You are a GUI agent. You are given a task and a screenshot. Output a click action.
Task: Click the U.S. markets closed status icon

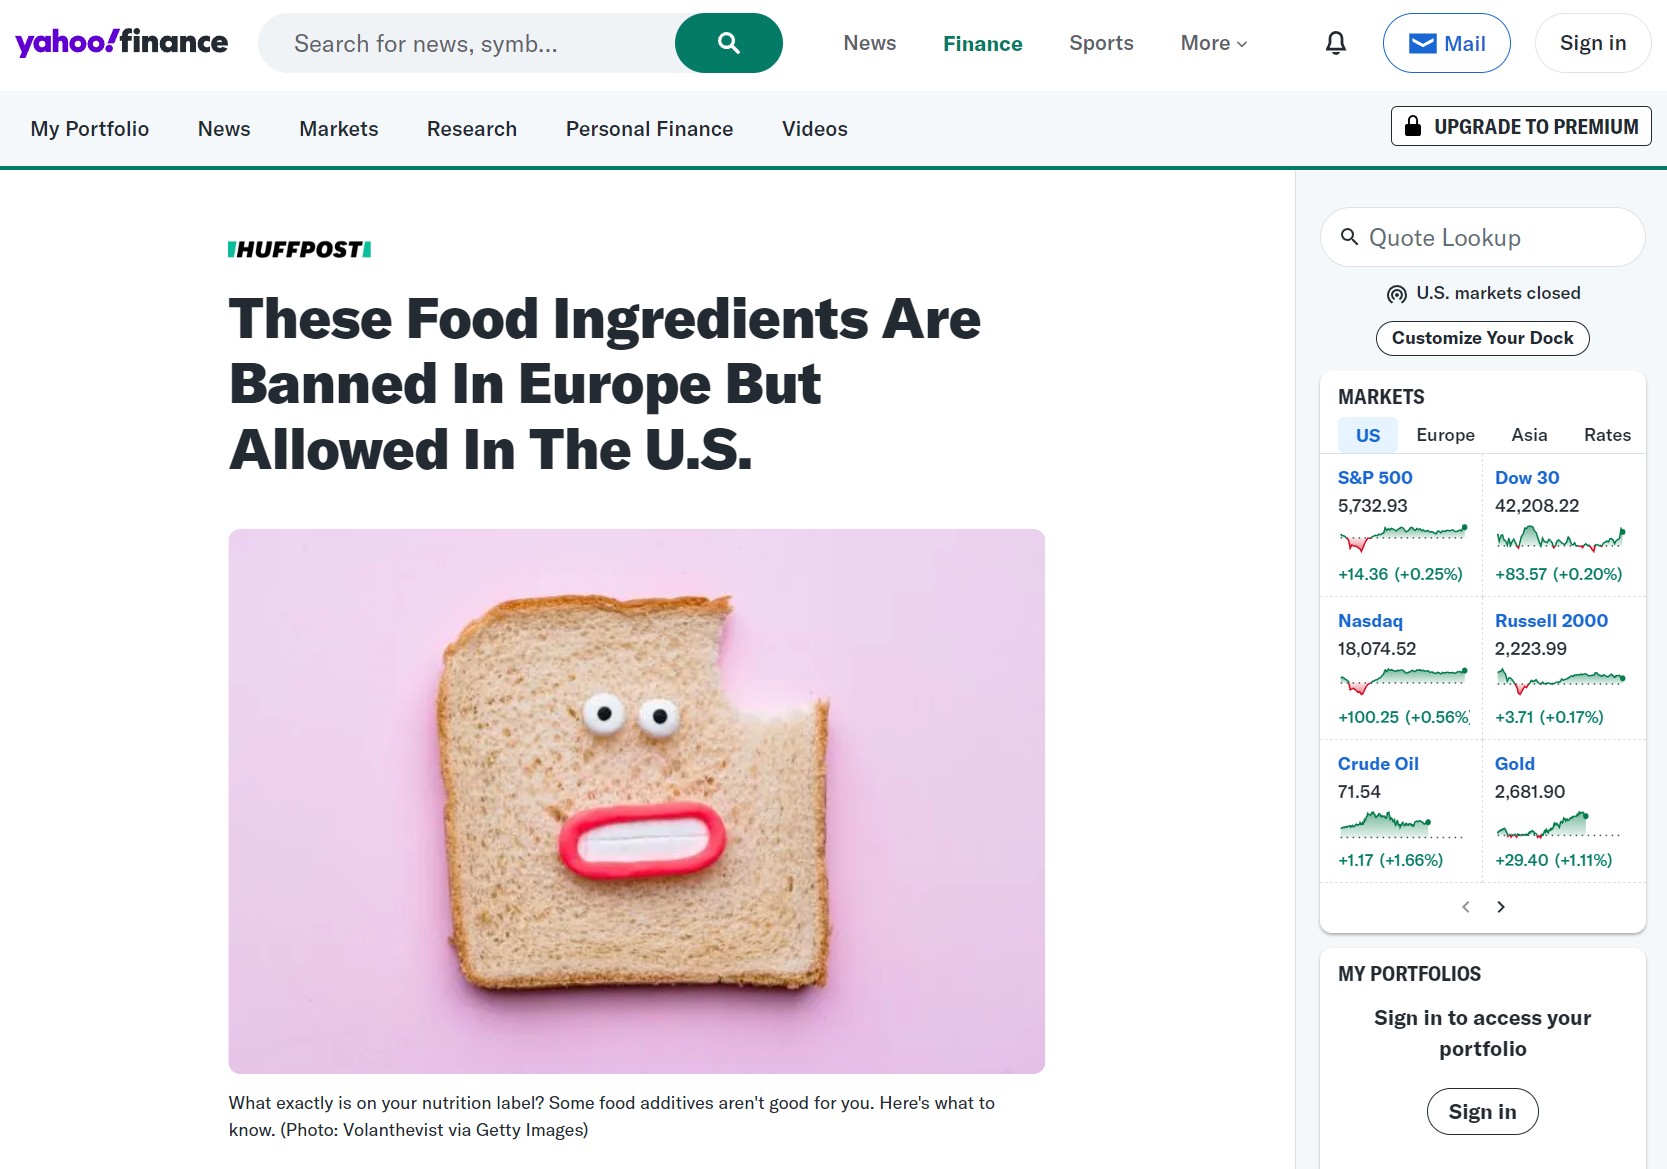(x=1396, y=293)
